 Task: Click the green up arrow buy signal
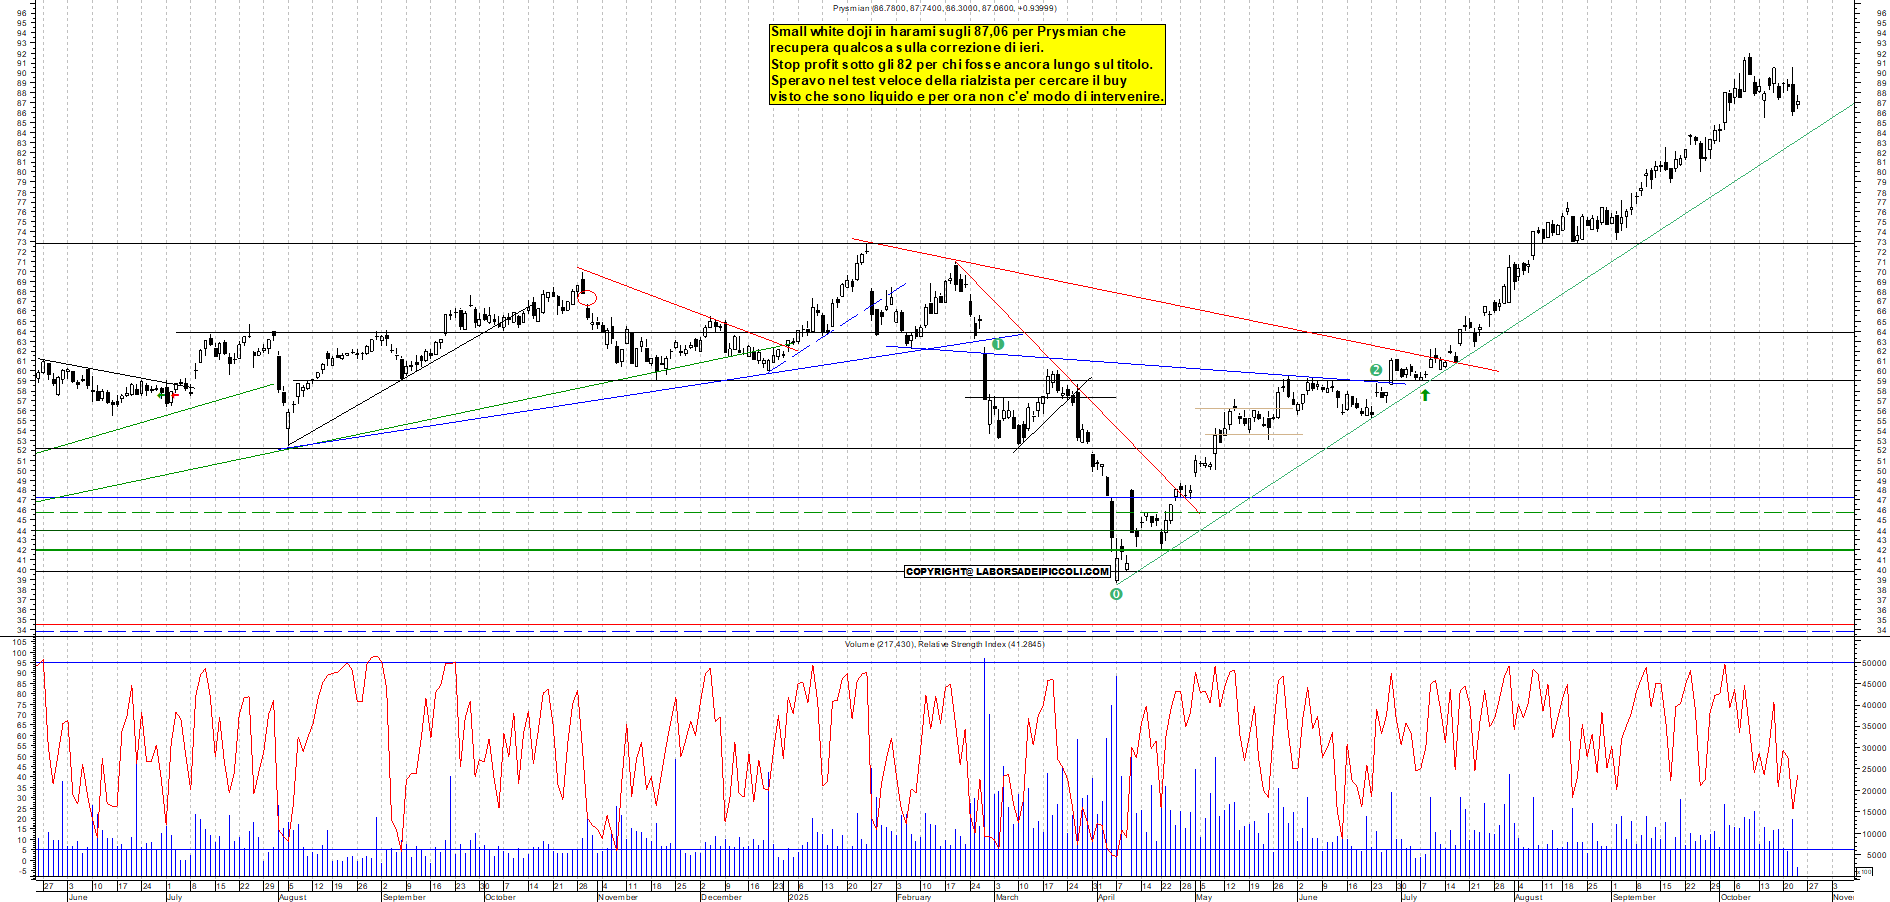(x=1425, y=395)
